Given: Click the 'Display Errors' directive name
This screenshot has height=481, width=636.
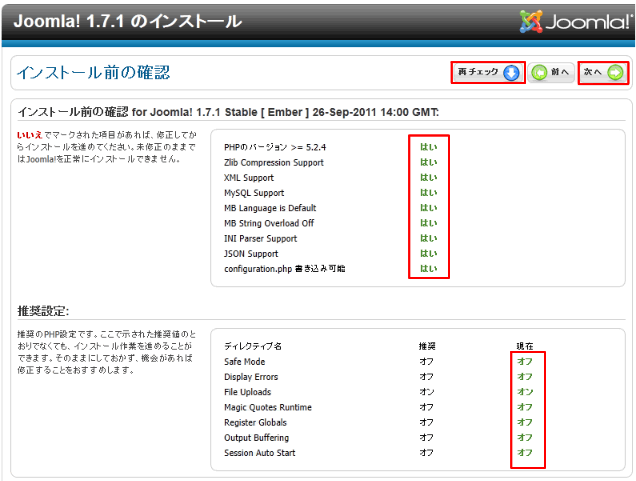Looking at the screenshot, I should 251,377.
